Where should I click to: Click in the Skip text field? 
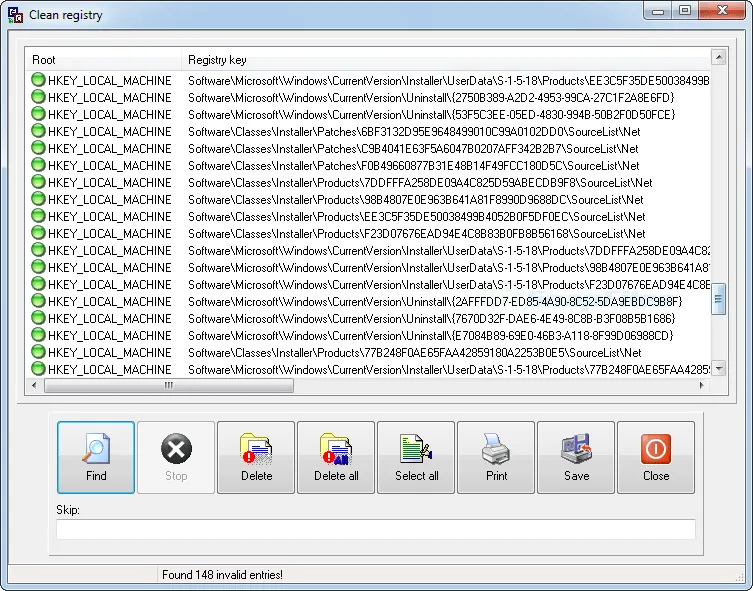point(375,530)
